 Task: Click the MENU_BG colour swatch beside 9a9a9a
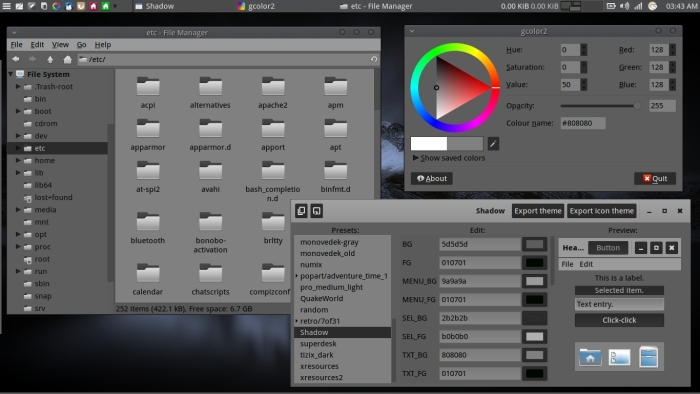[534, 281]
